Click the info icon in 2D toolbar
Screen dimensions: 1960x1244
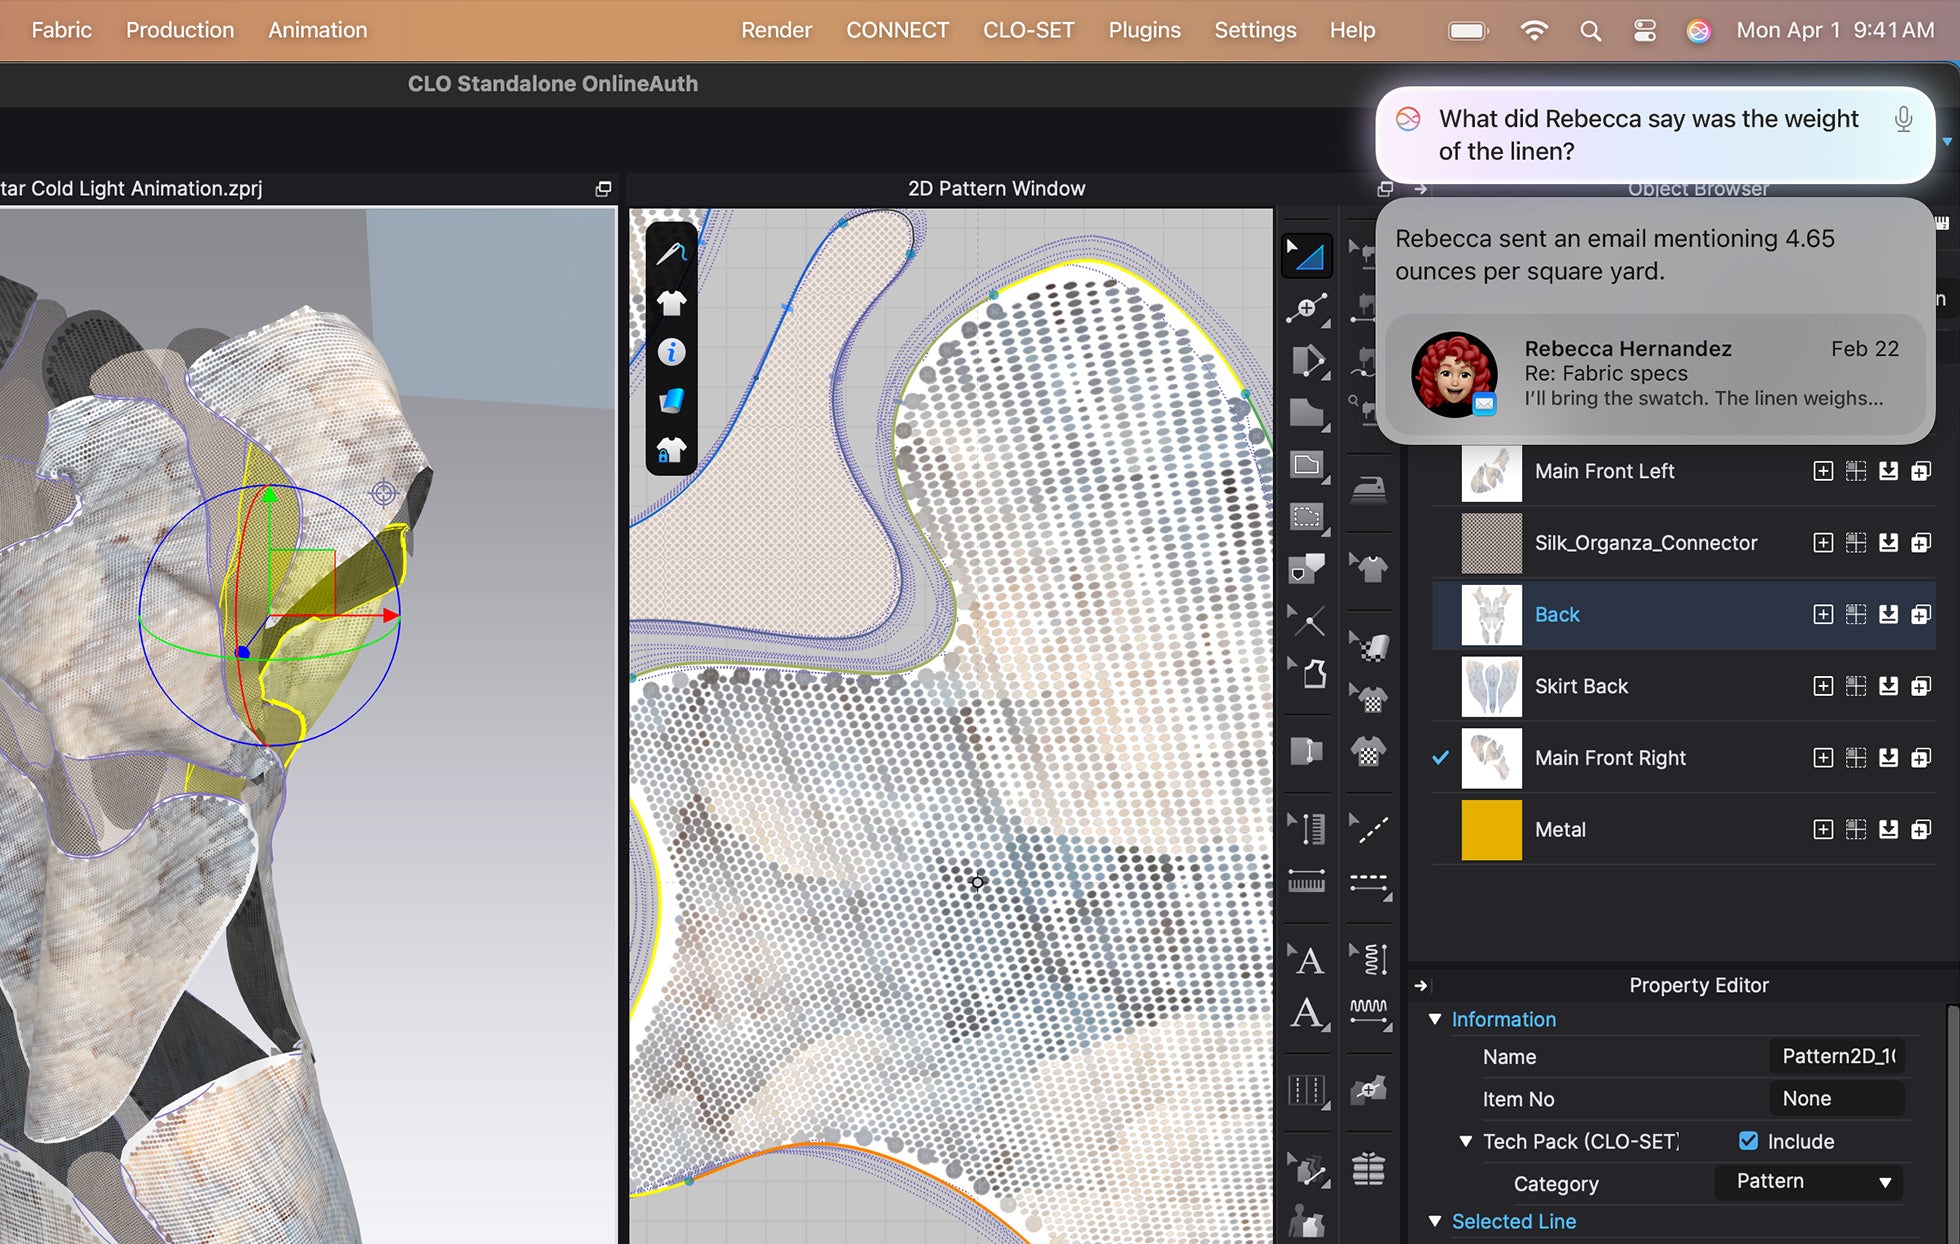click(671, 352)
